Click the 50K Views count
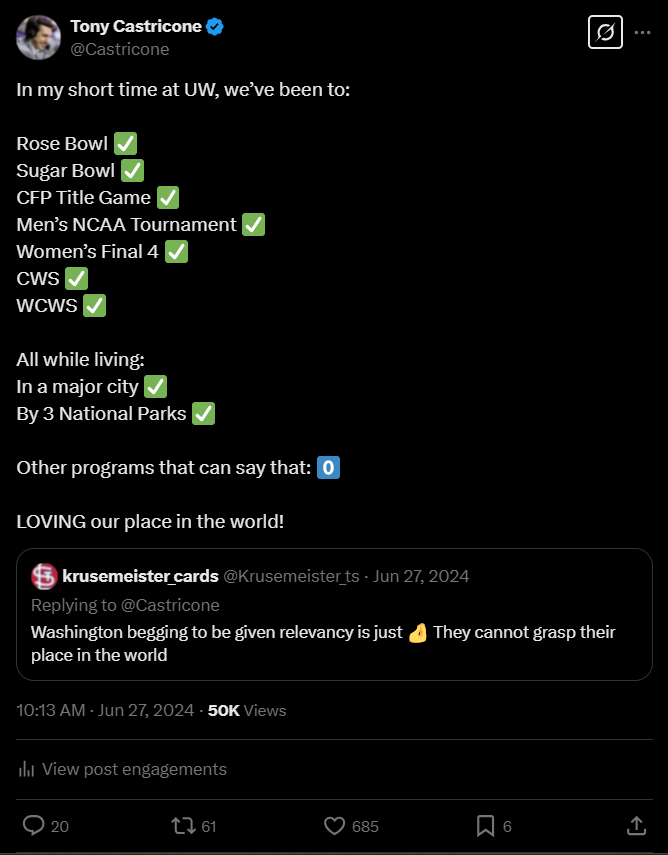The image size is (668, 855). [247, 711]
